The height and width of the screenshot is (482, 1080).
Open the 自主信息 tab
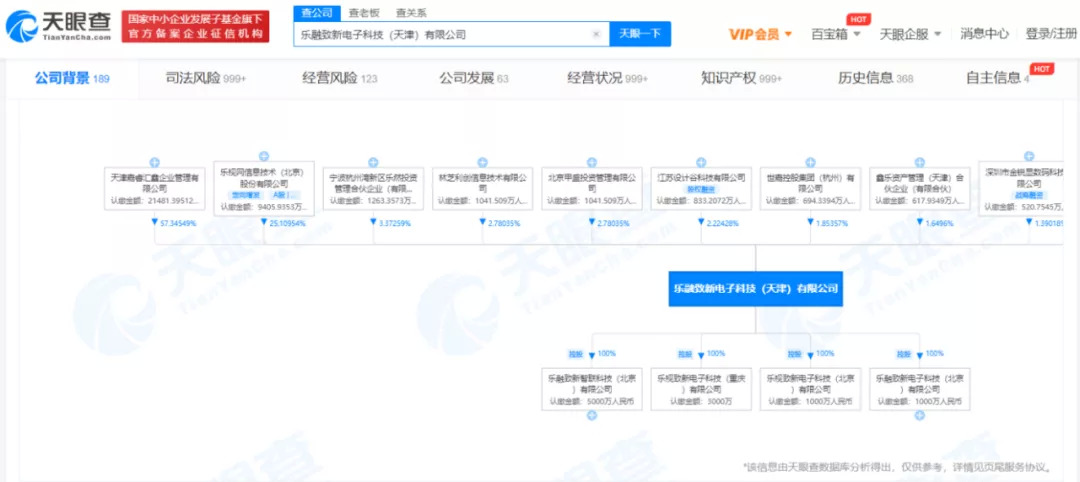[997, 78]
